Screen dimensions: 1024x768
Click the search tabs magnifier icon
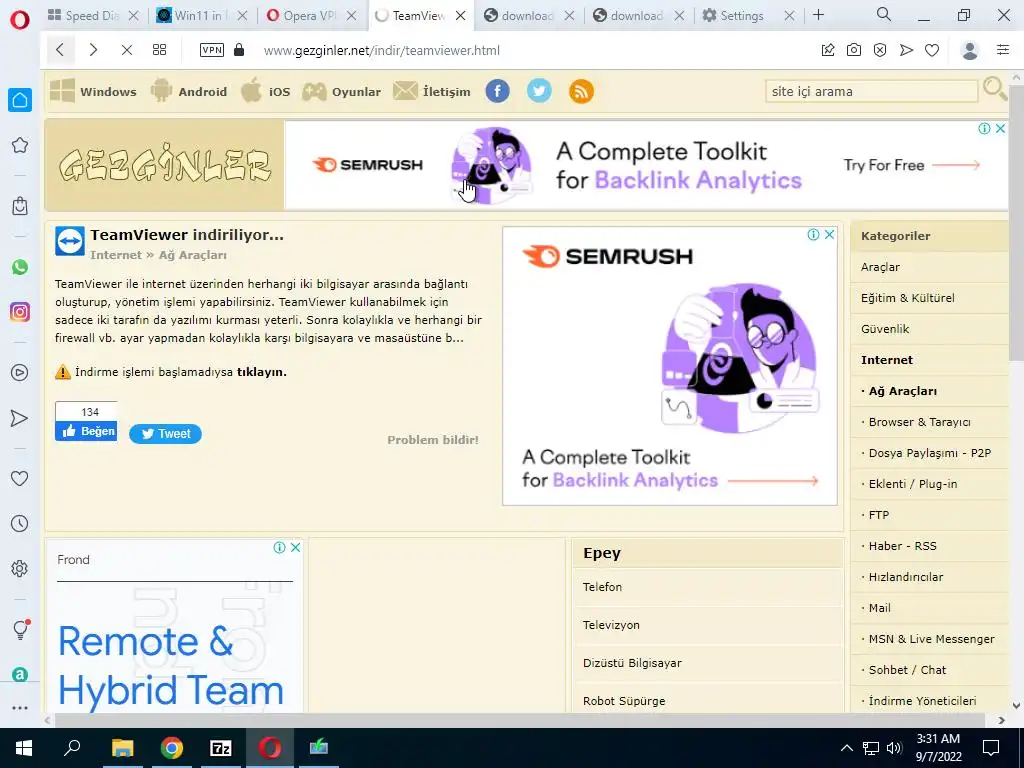click(x=884, y=14)
